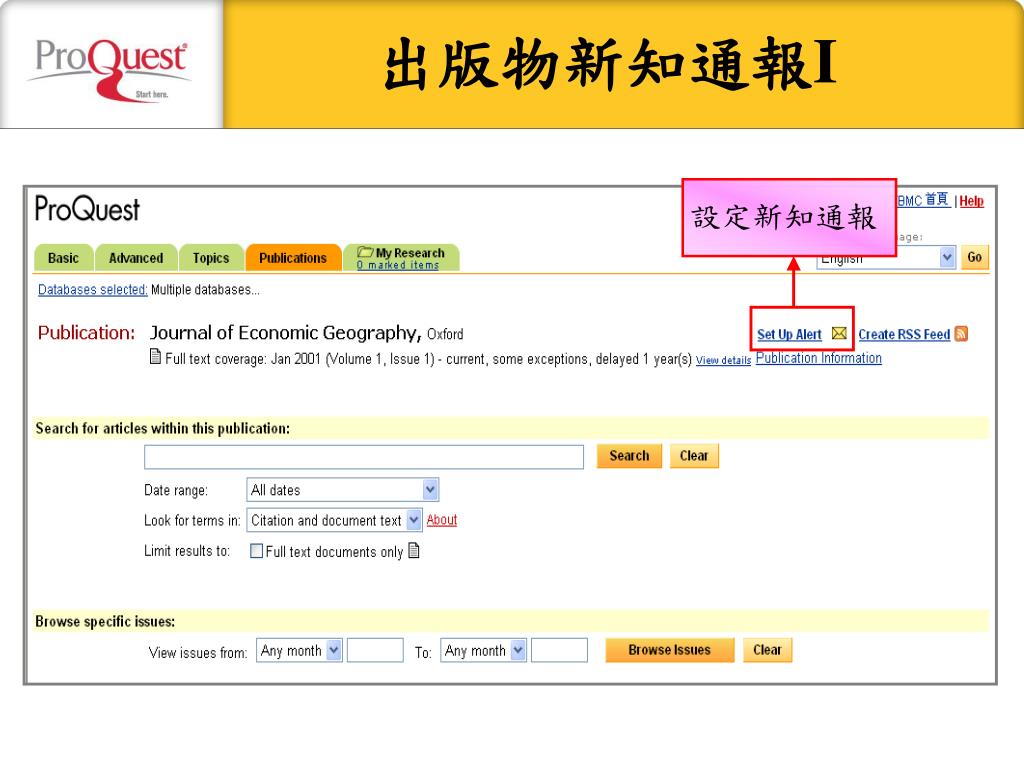Image resolution: width=1024 pixels, height=768 pixels.
Task: Open the Help link
Action: tap(971, 201)
